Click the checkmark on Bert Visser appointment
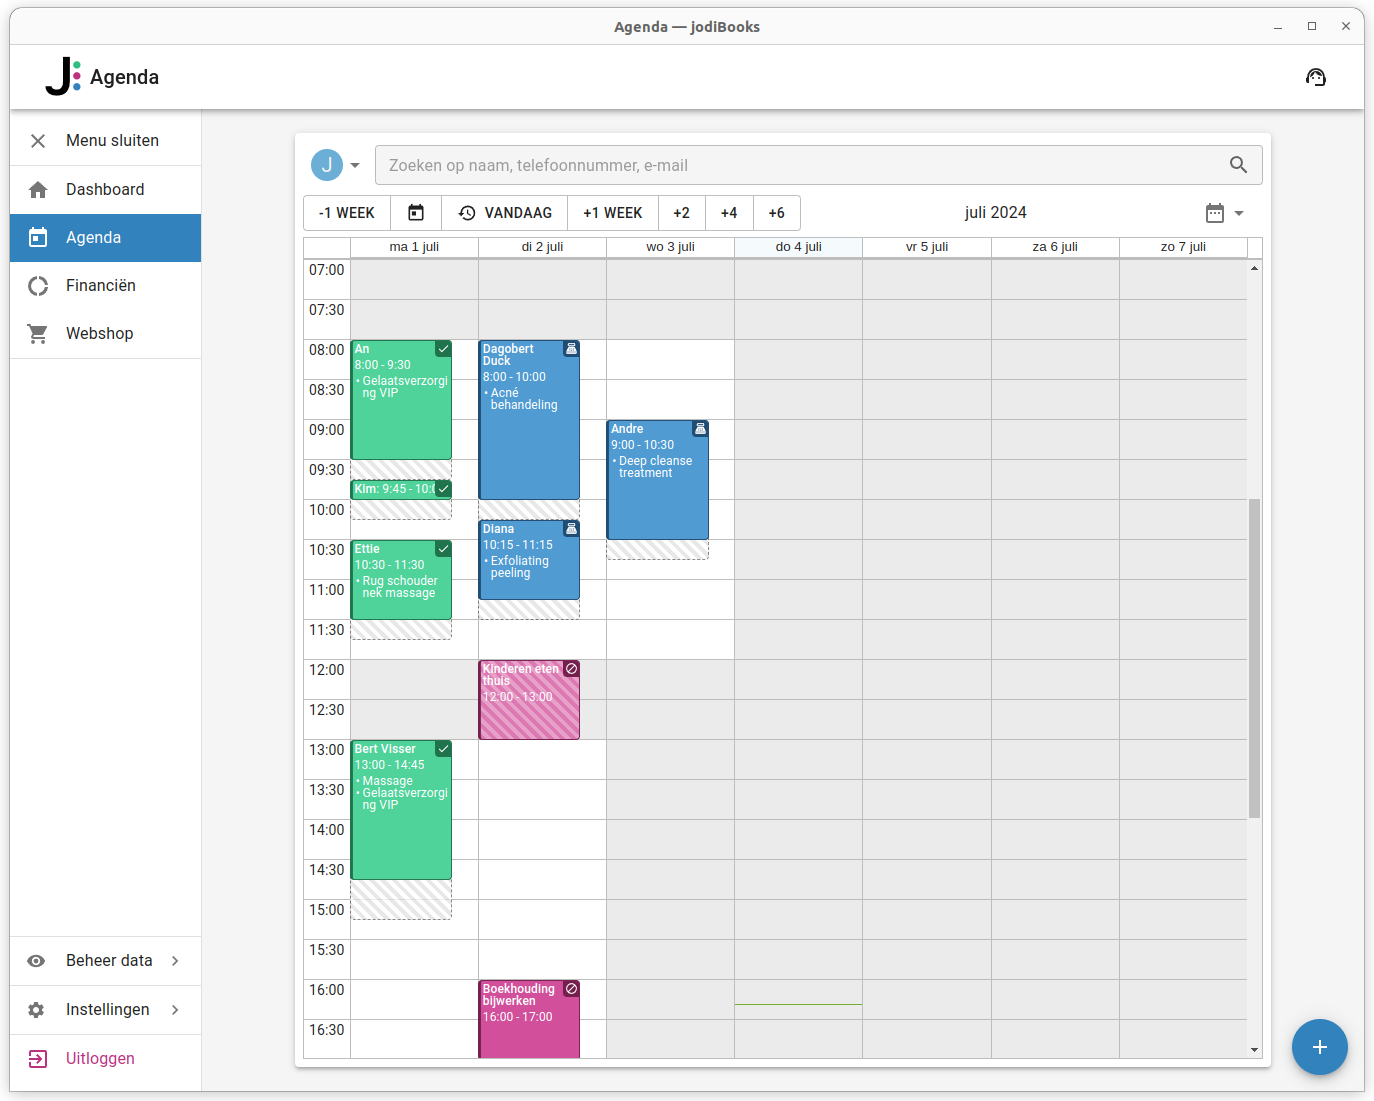Screen dimensions: 1374x1101 point(443,749)
